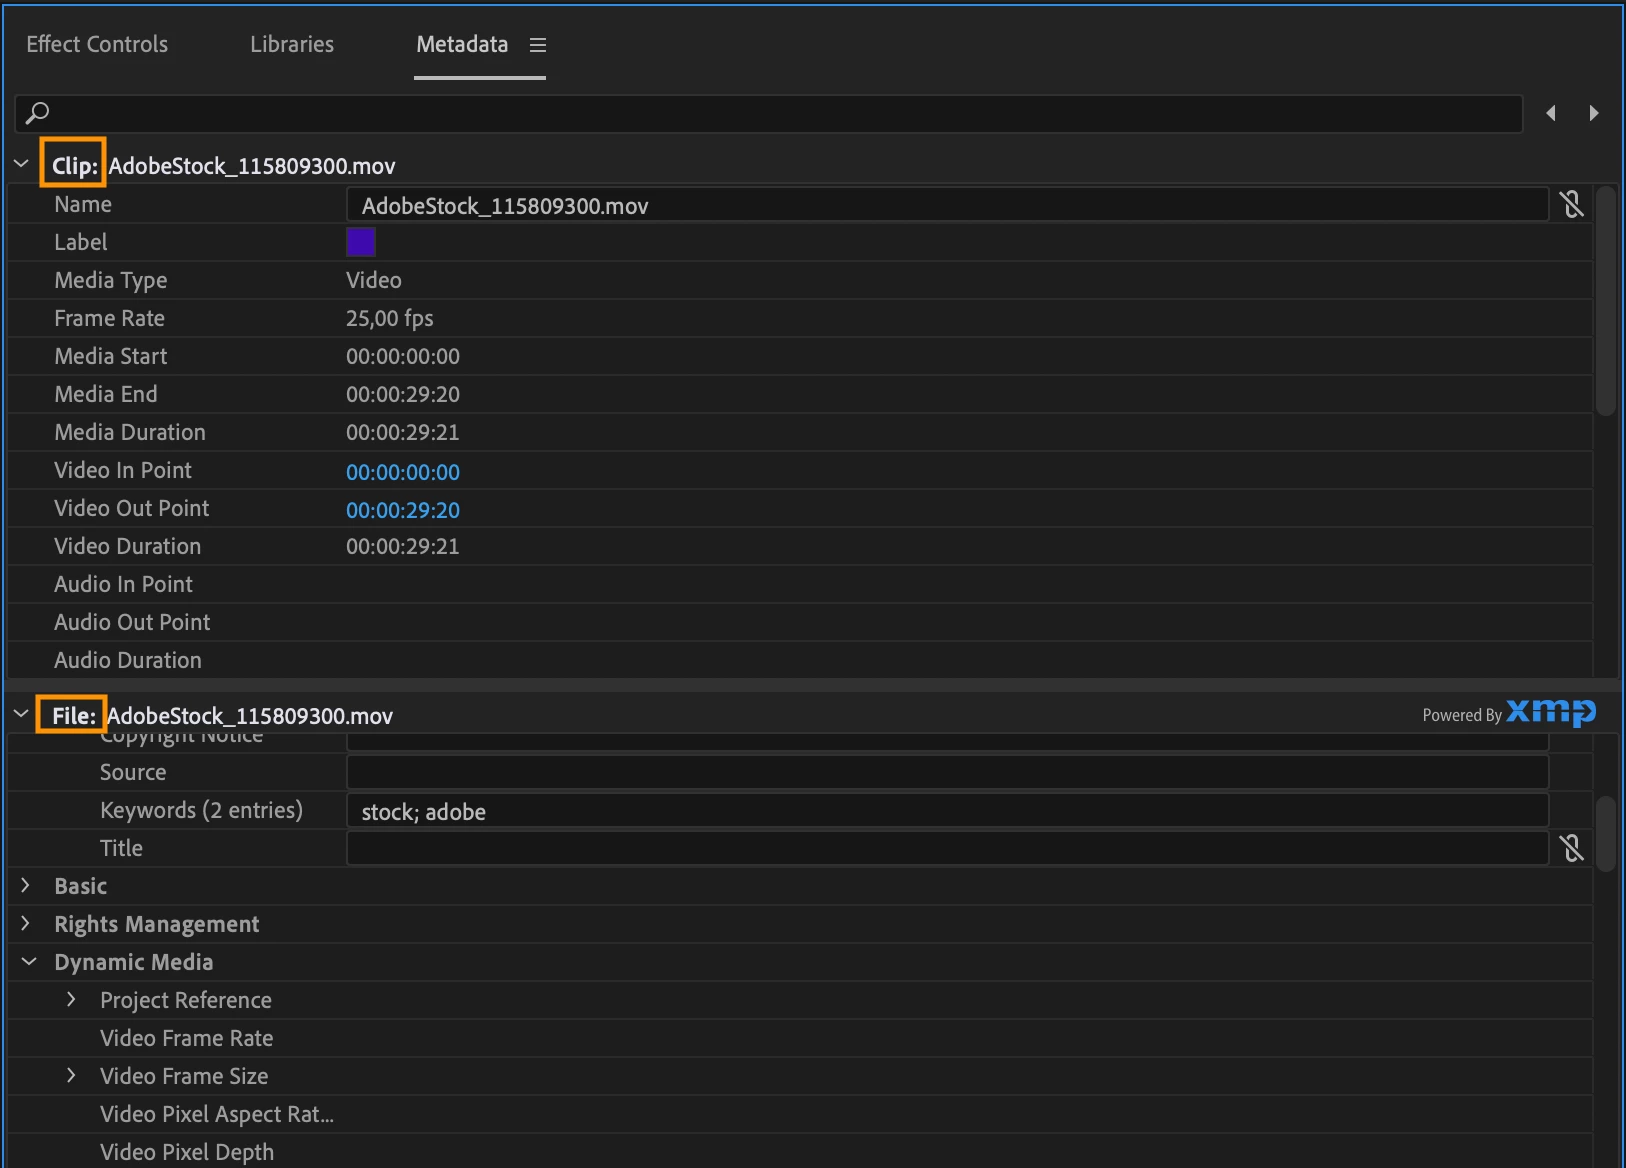Click the metadata search field

pyautogui.click(x=769, y=113)
